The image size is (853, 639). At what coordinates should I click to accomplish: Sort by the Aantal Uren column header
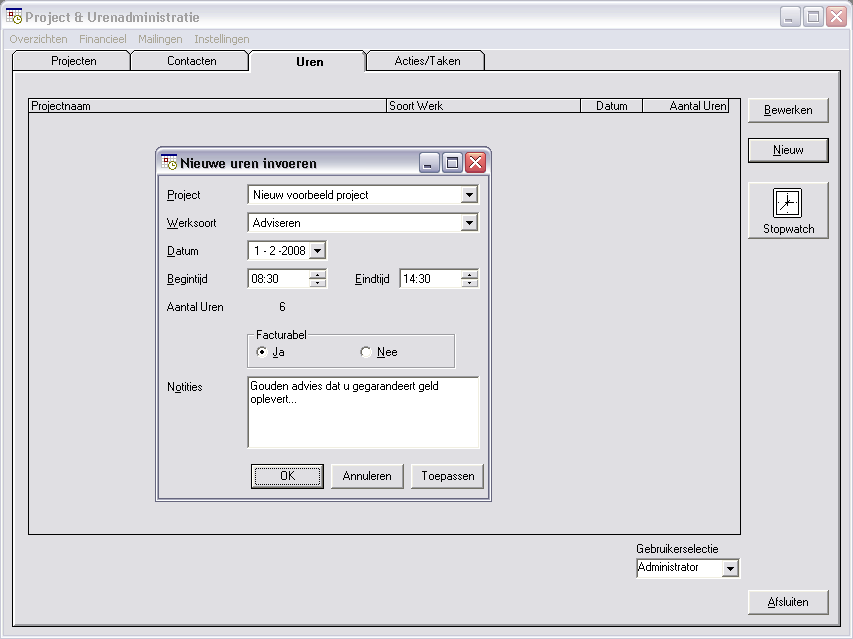[685, 106]
